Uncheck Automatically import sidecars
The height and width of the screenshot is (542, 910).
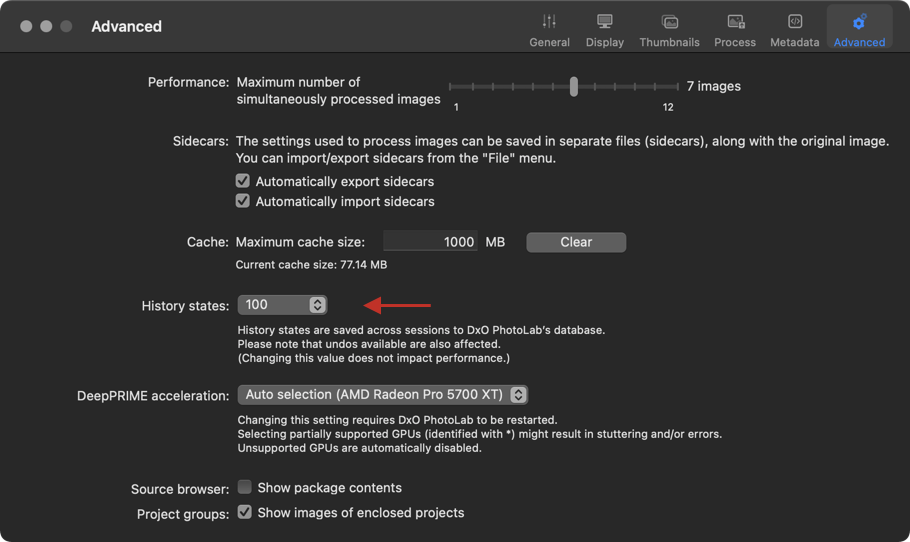[x=243, y=201]
